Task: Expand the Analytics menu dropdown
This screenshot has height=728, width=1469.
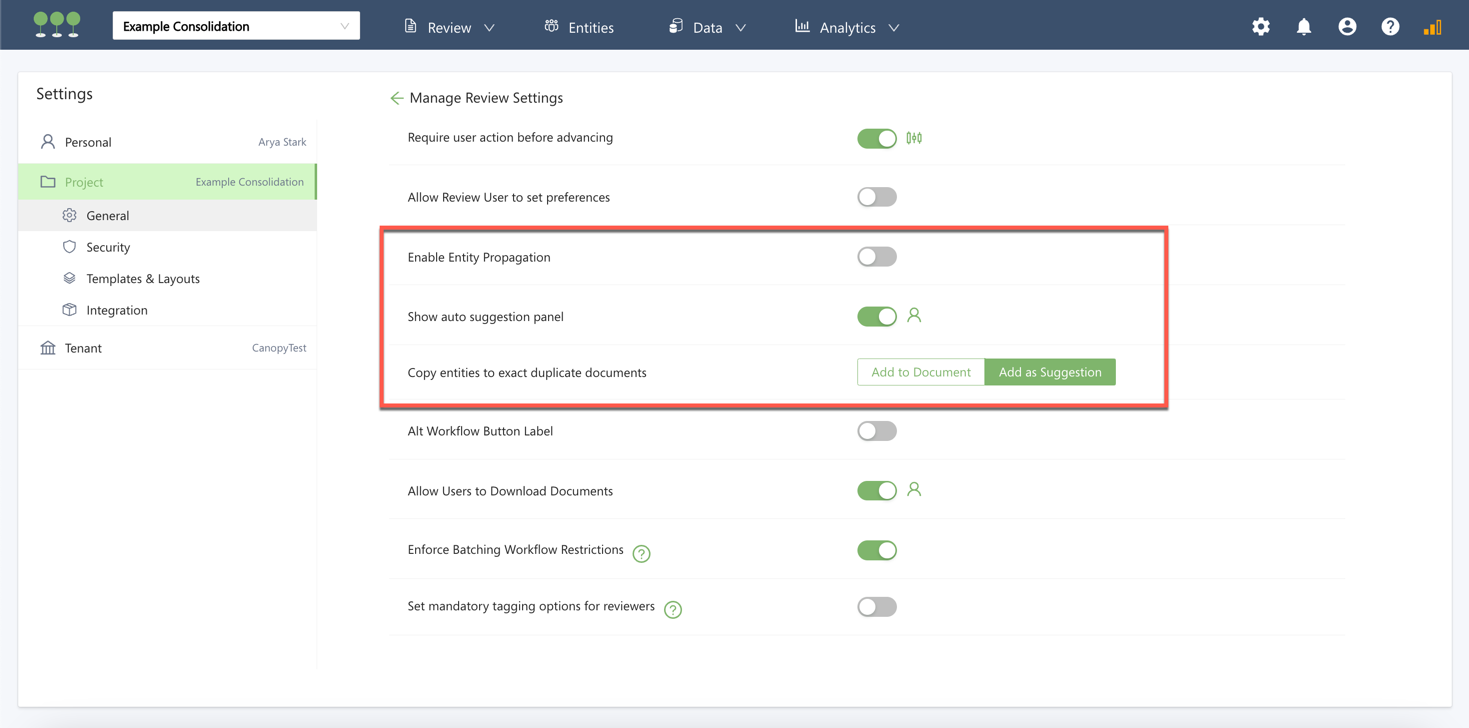Action: (847, 27)
